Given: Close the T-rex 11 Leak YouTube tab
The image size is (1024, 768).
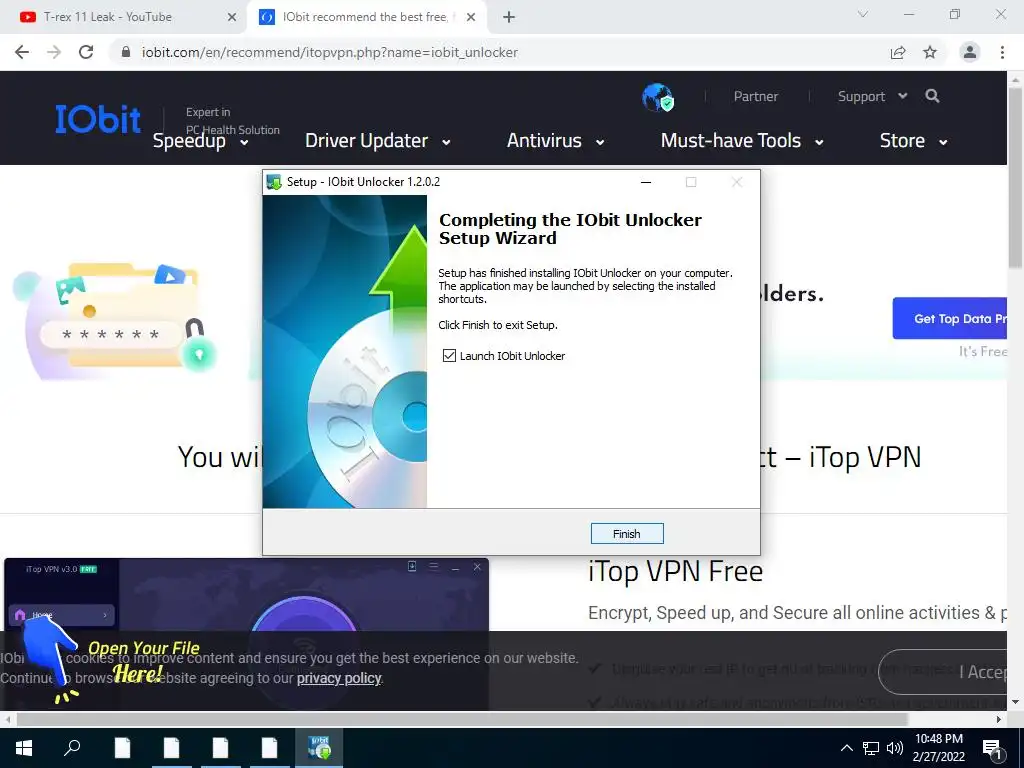Looking at the screenshot, I should pyautogui.click(x=232, y=17).
